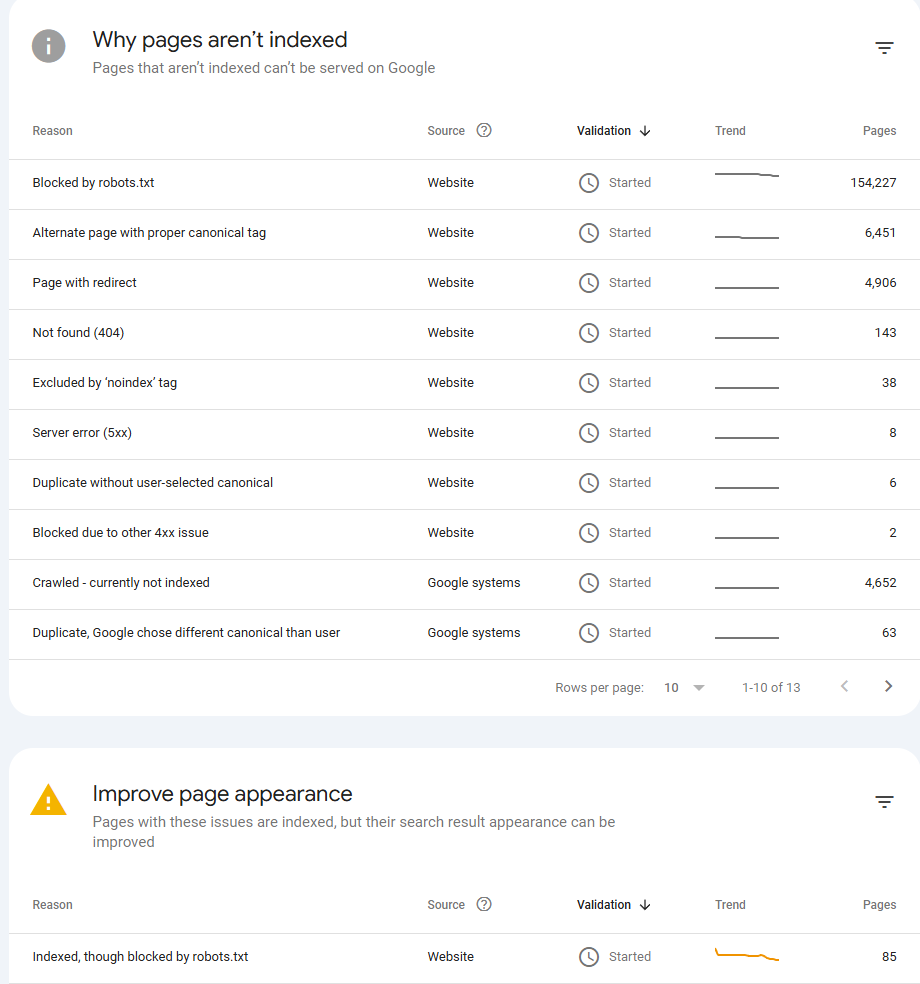Click validation clock icon in Not found (404) row

click(589, 333)
